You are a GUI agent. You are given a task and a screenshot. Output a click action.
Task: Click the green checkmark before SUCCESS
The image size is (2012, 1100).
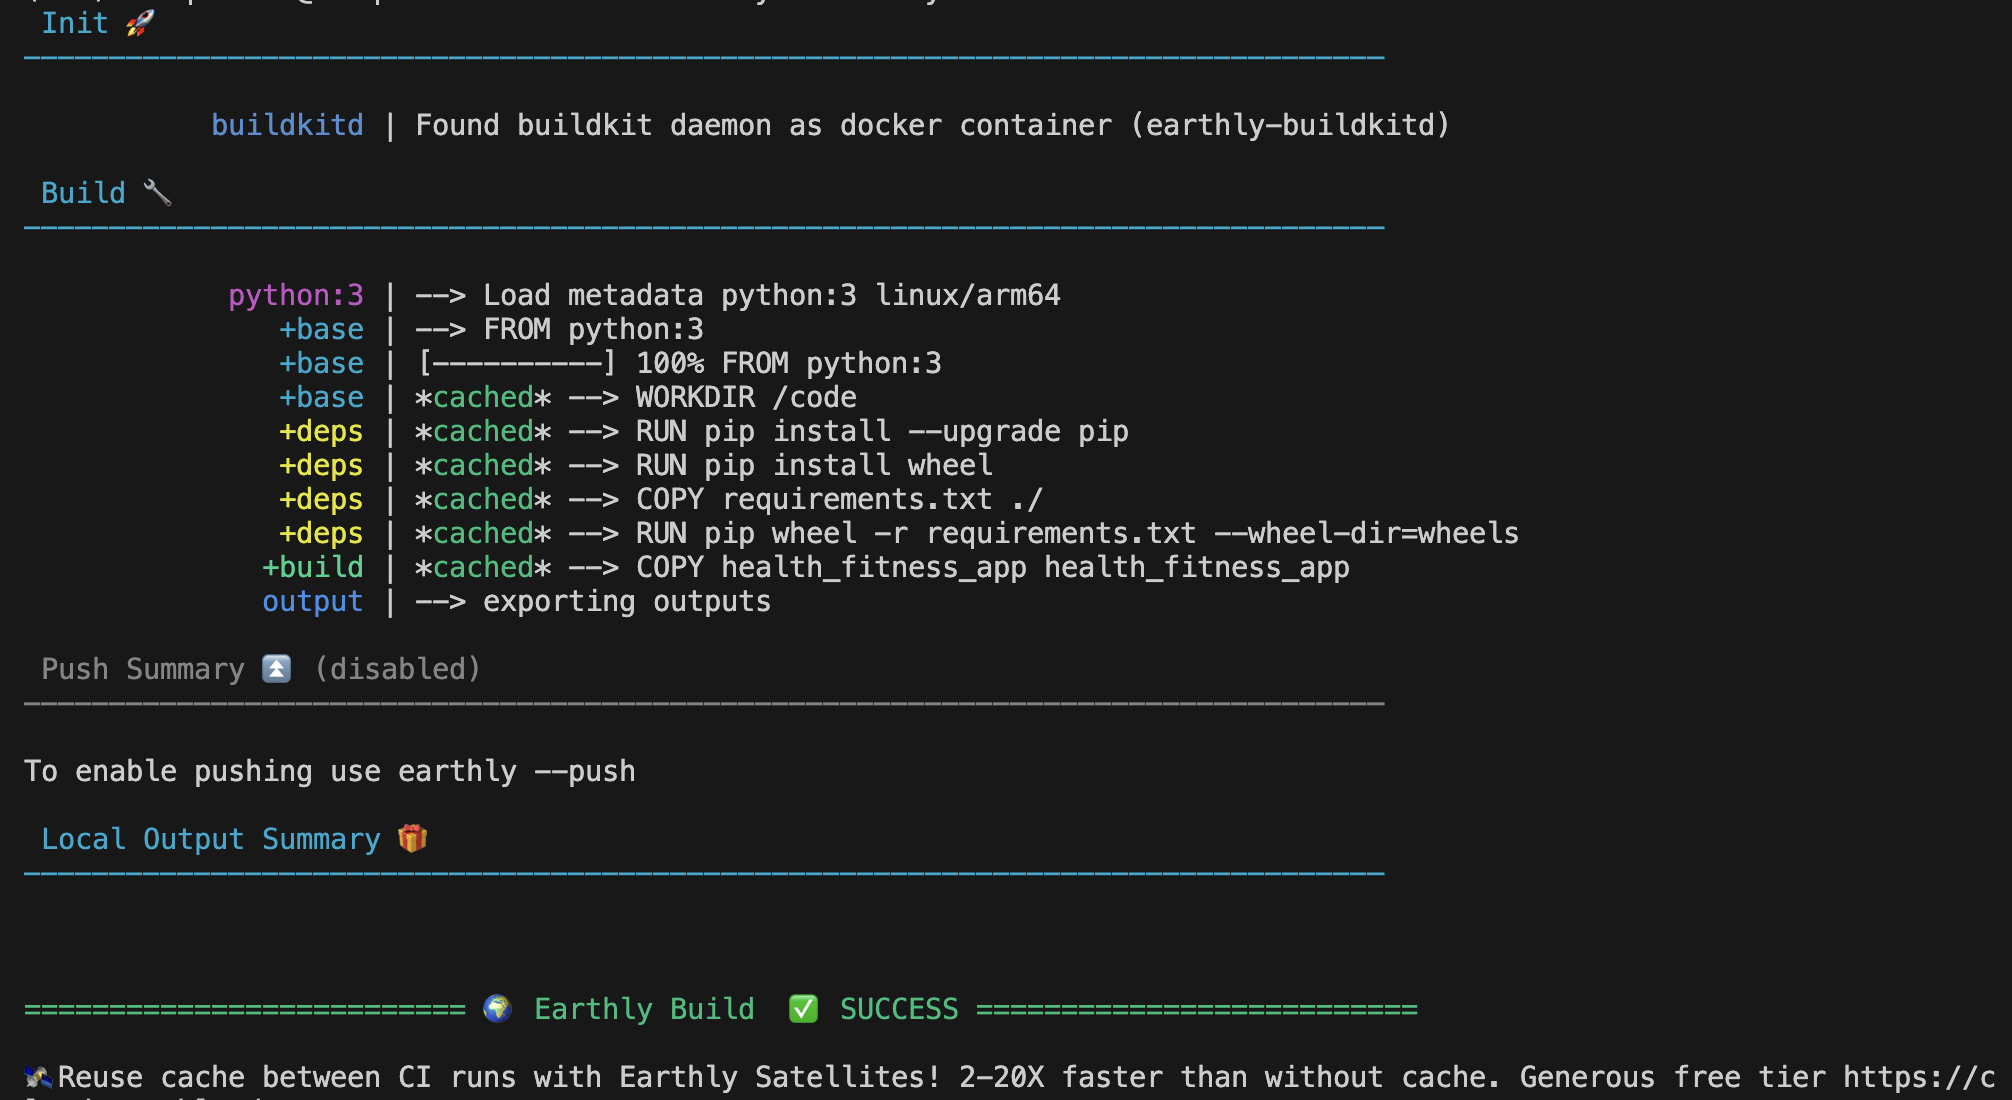point(803,1008)
